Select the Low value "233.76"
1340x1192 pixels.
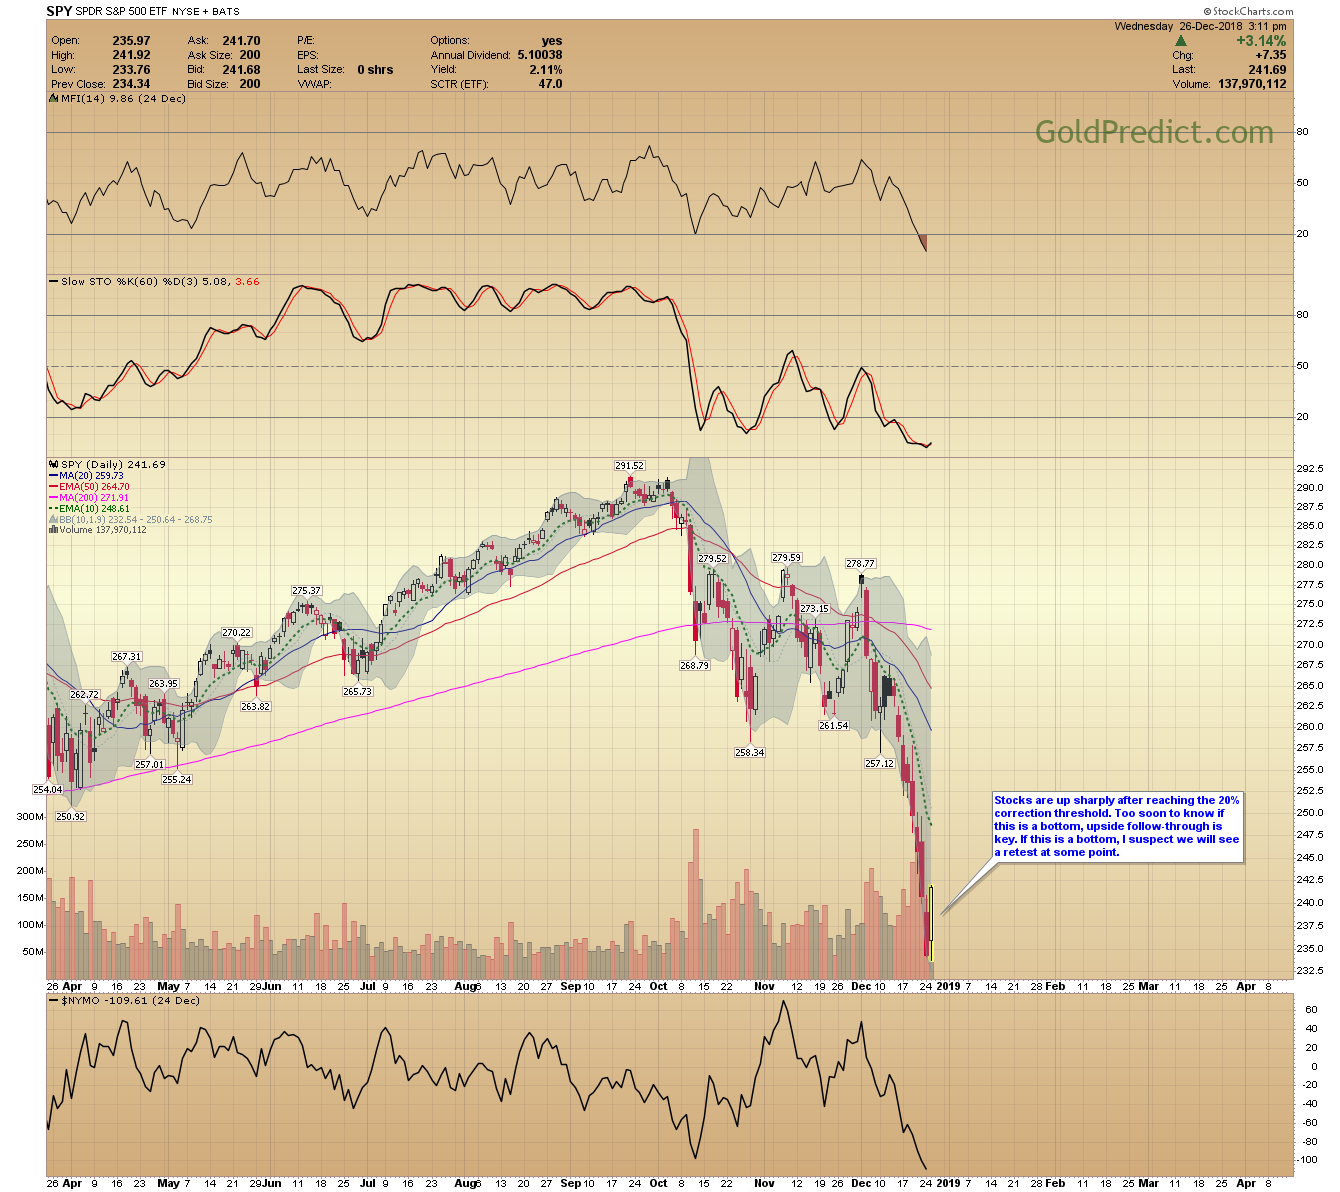(131, 70)
